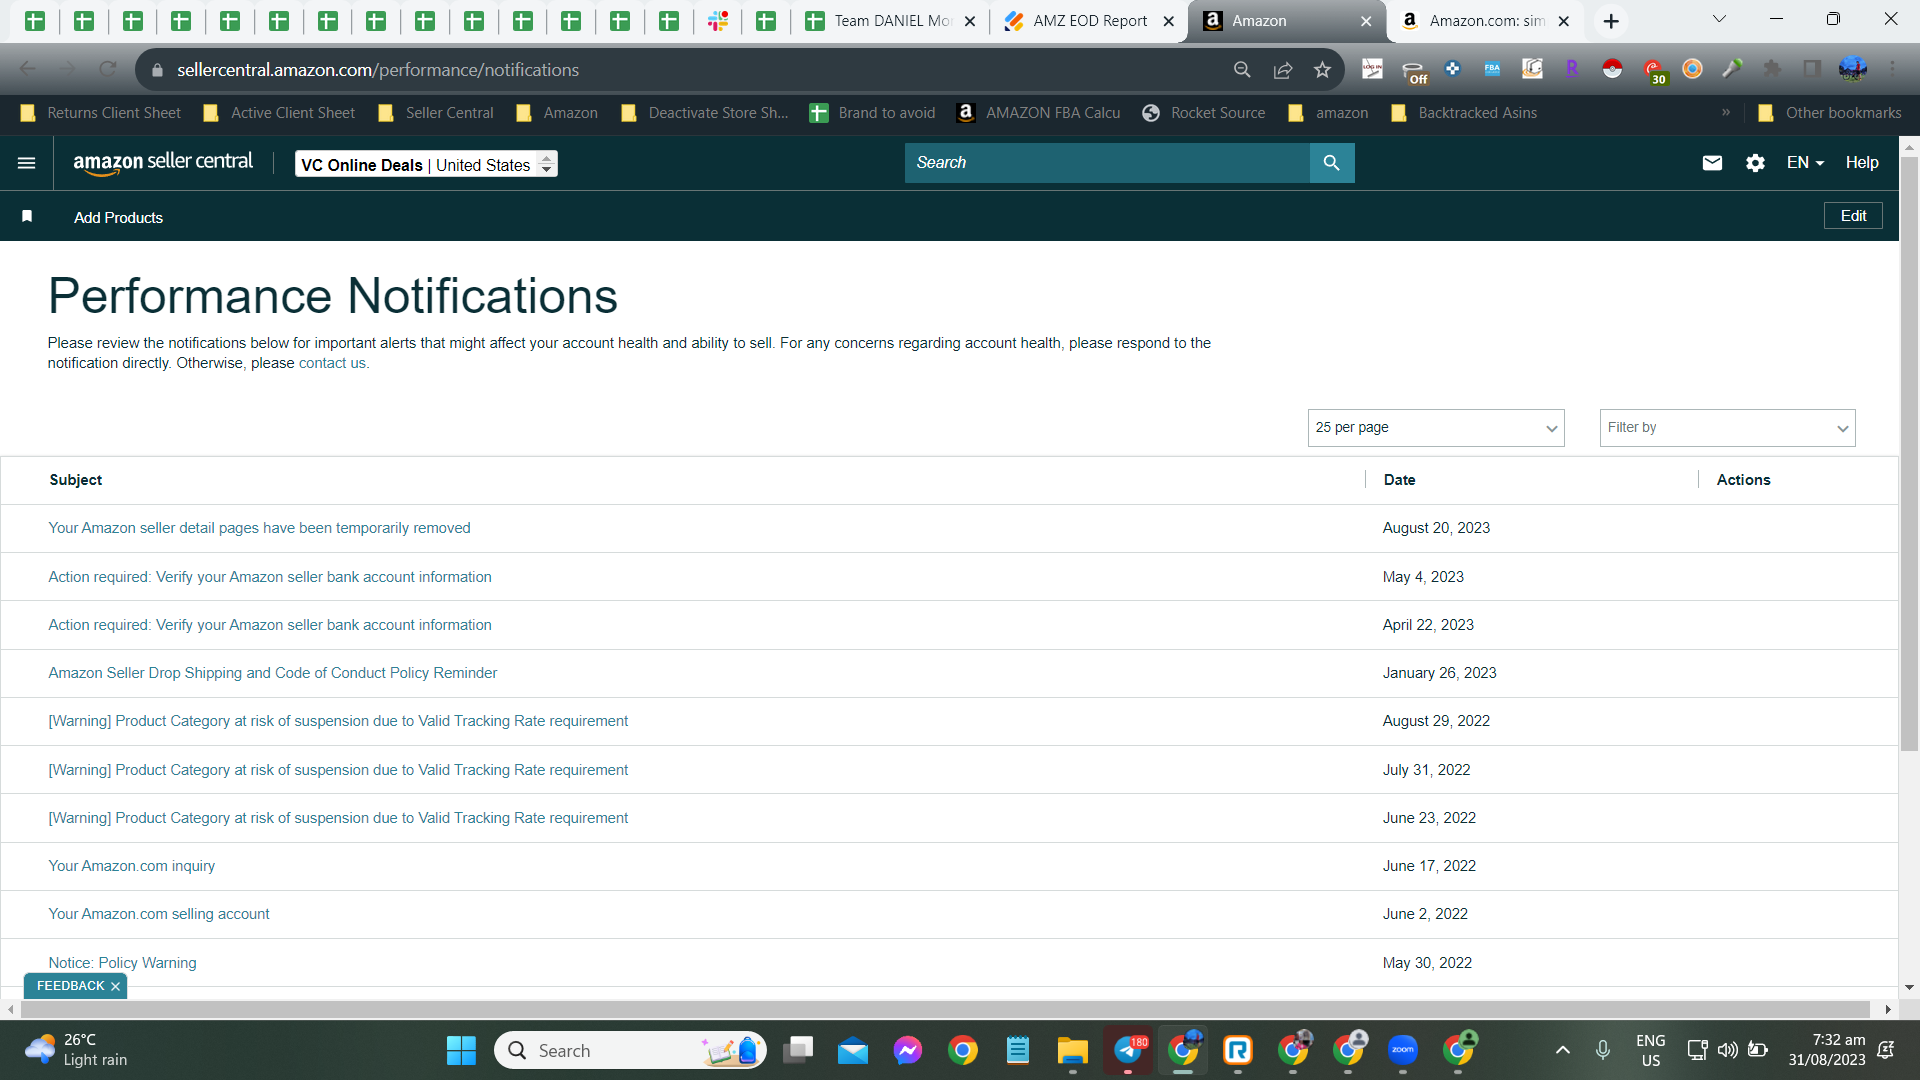Click the contact us link
The width and height of the screenshot is (1920, 1080).
[x=332, y=363]
